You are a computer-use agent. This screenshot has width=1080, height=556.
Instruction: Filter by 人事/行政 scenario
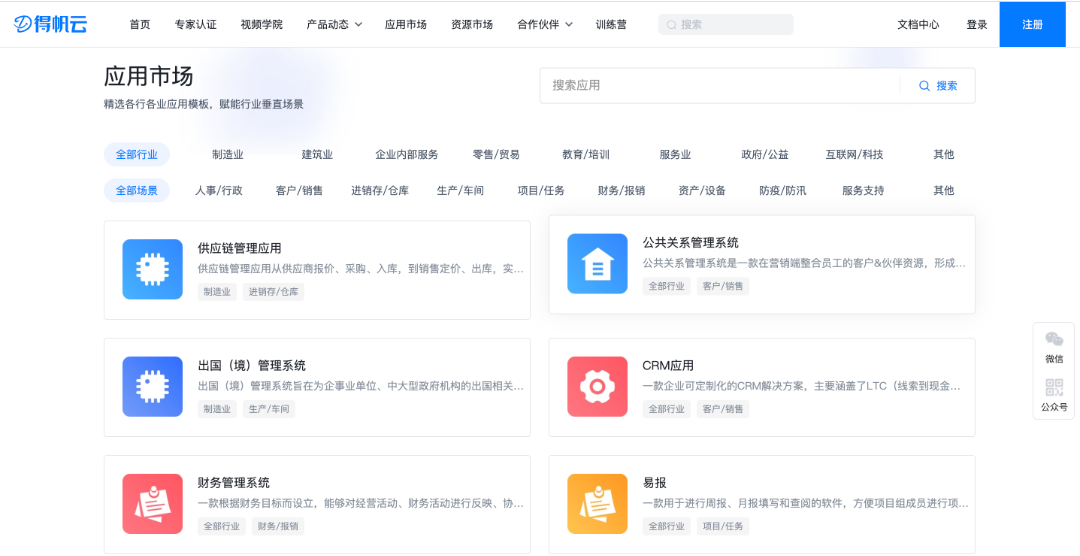pyautogui.click(x=218, y=190)
